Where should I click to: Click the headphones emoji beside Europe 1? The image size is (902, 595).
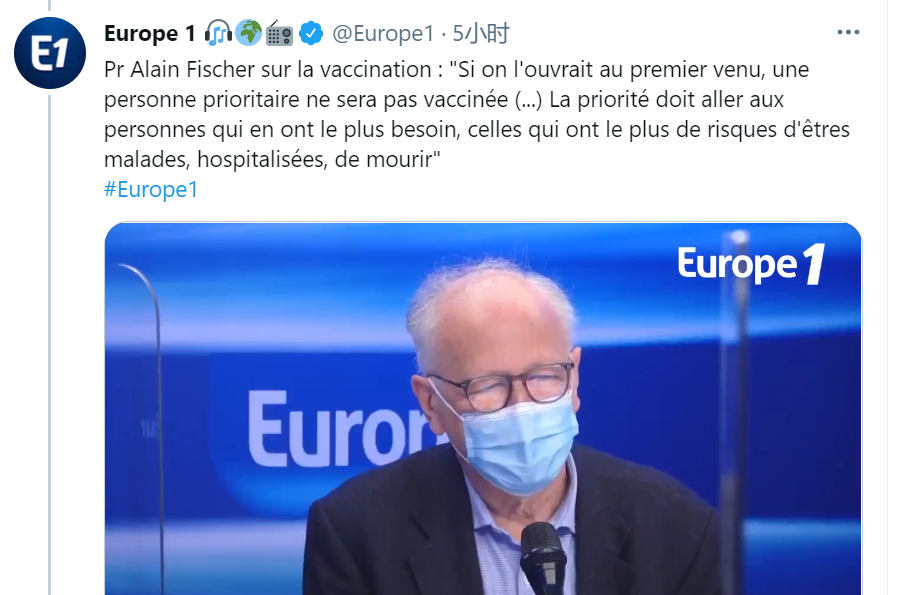point(218,33)
